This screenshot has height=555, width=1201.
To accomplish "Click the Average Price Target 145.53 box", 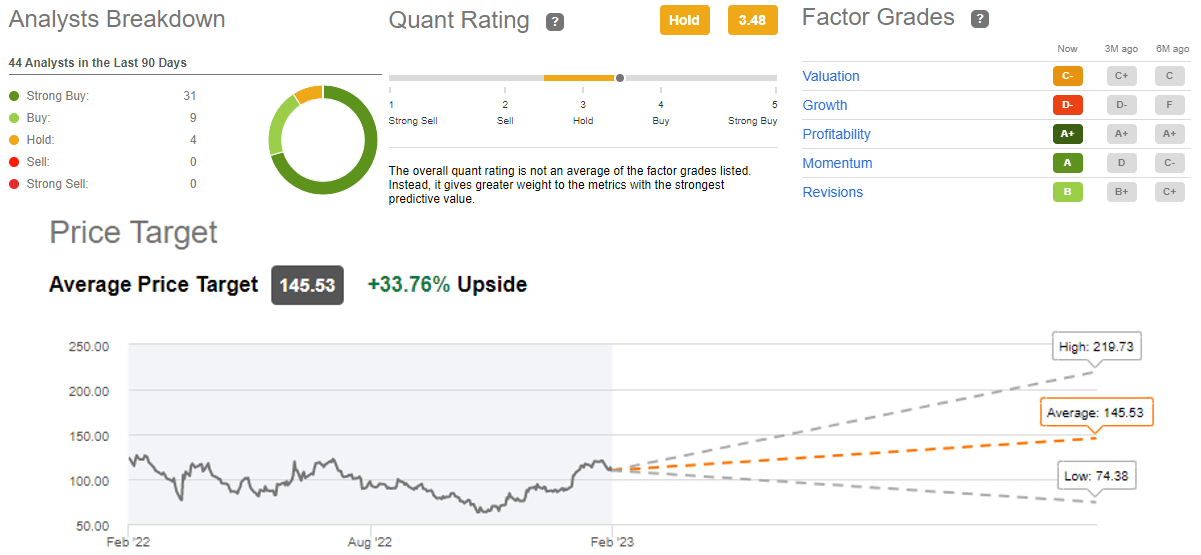I will pos(307,285).
